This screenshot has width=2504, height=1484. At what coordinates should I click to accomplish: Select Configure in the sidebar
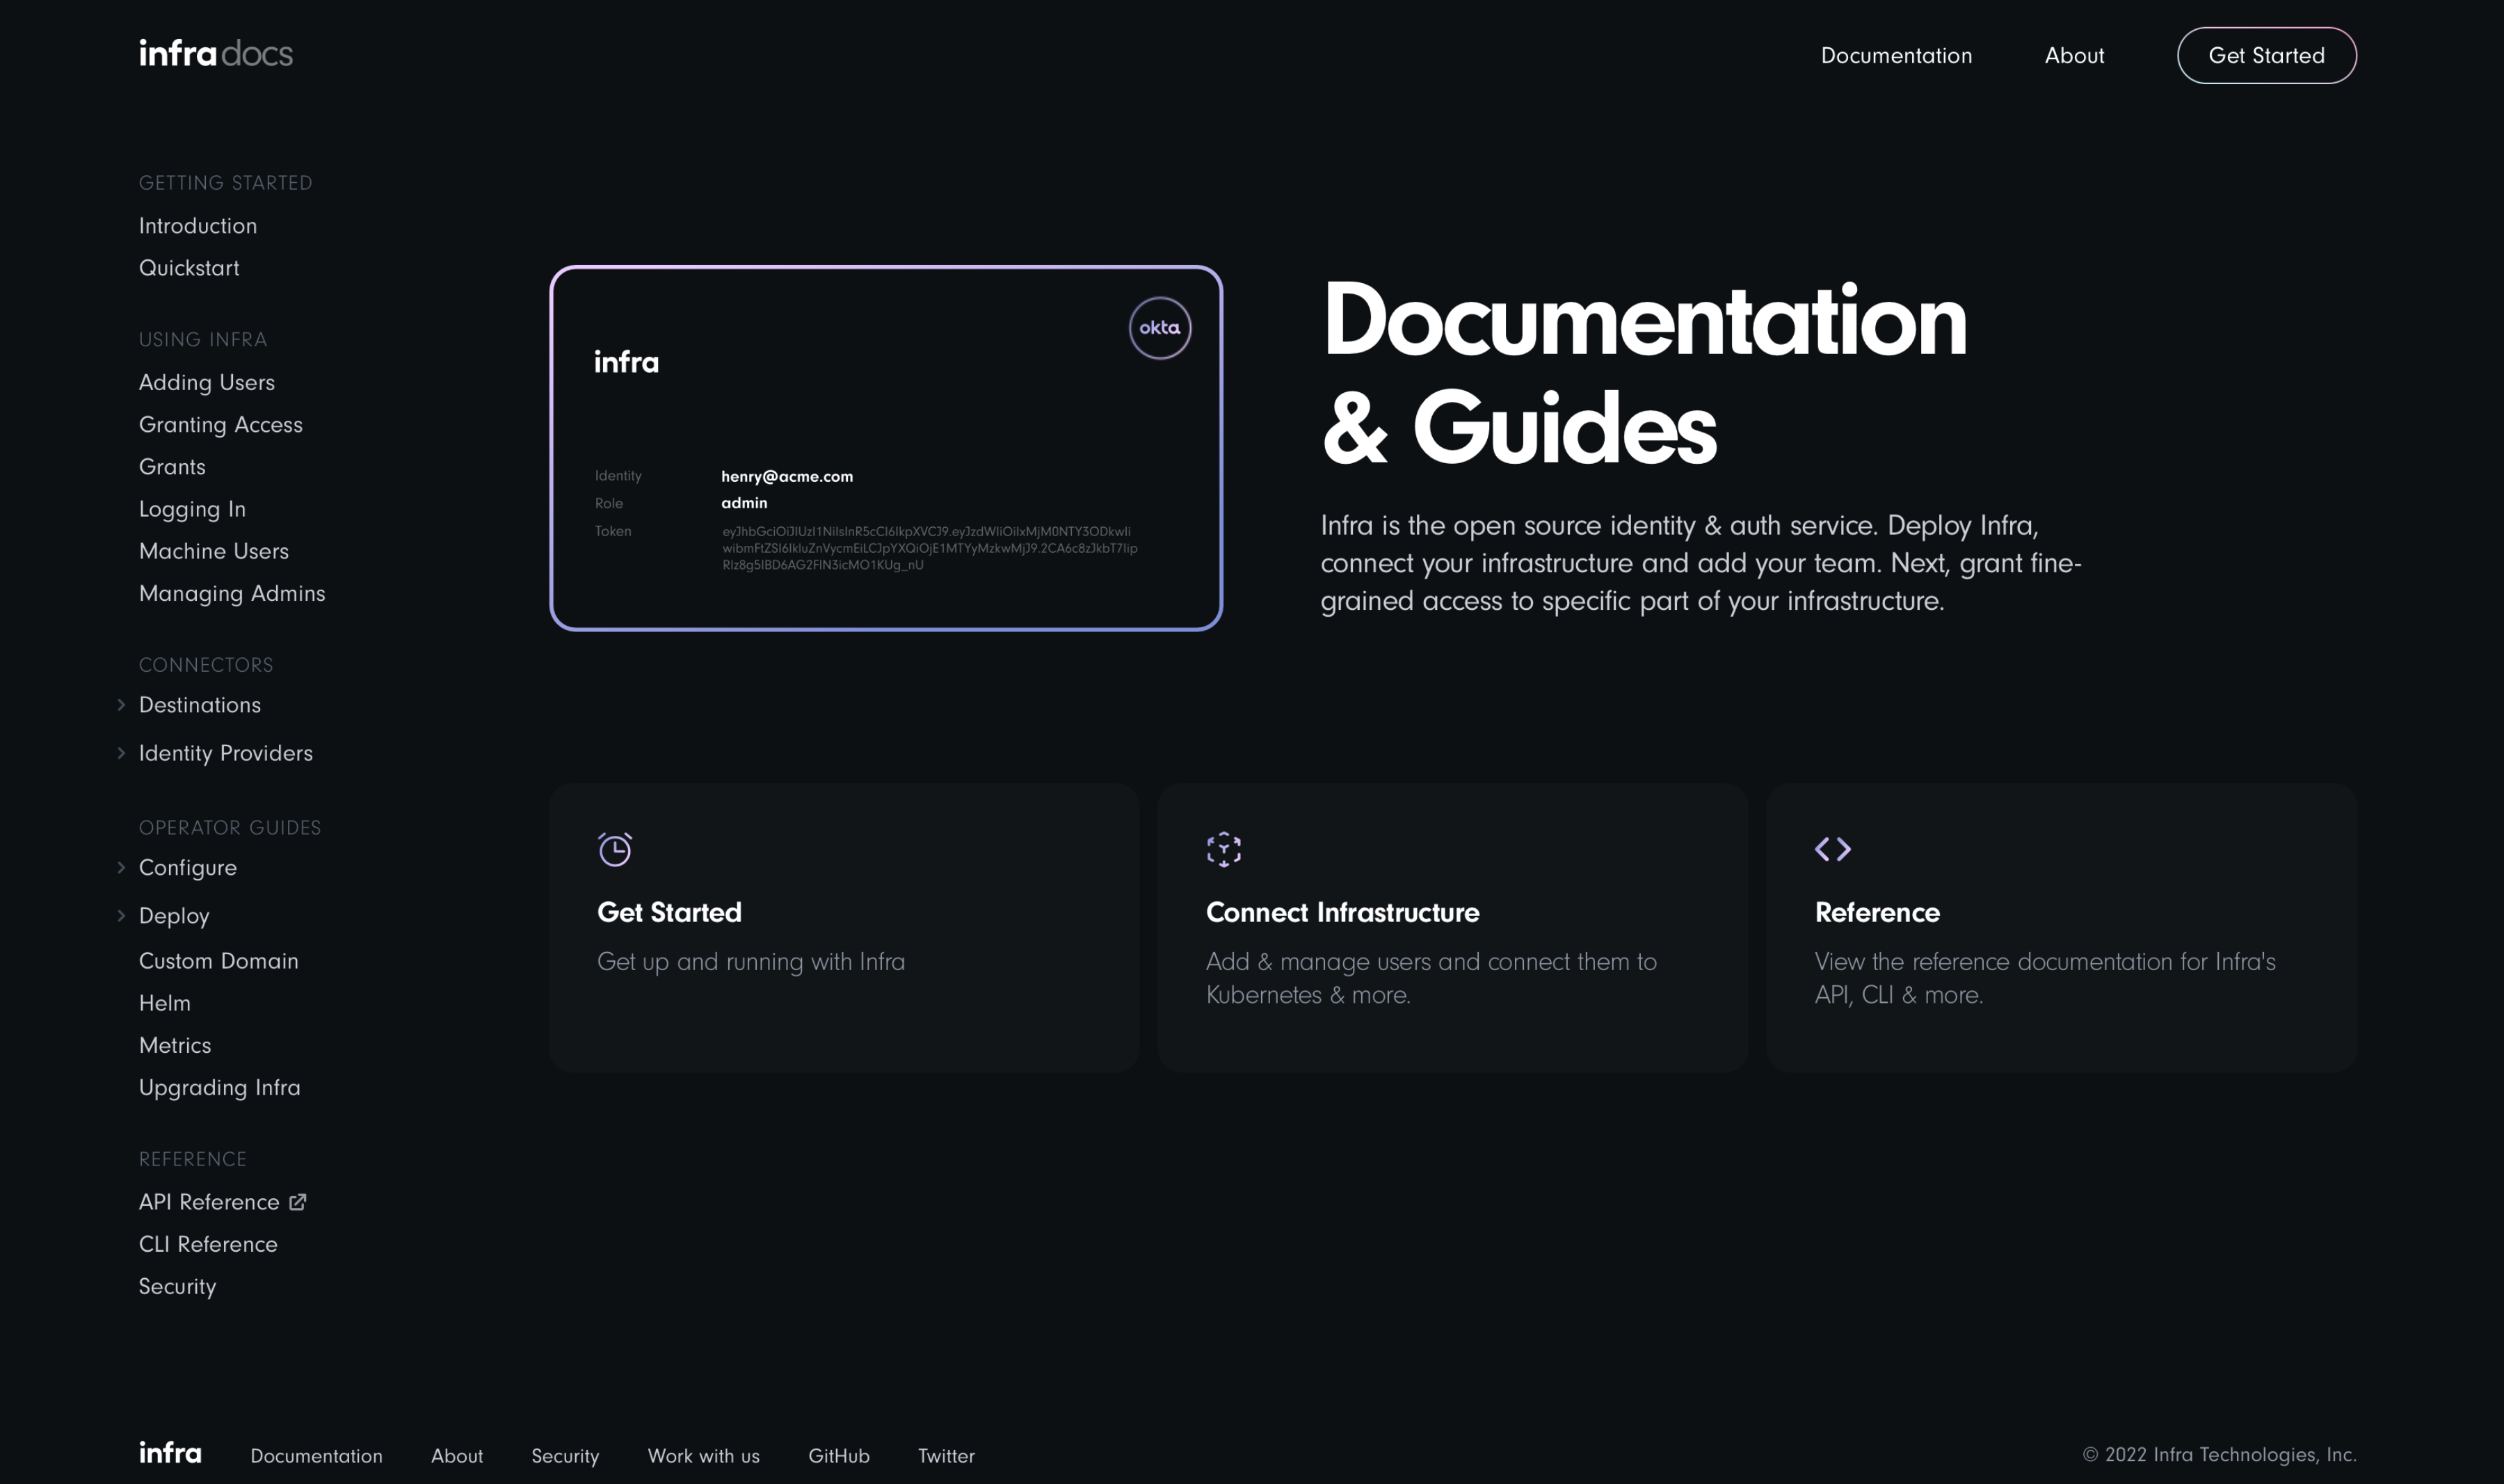pyautogui.click(x=188, y=868)
